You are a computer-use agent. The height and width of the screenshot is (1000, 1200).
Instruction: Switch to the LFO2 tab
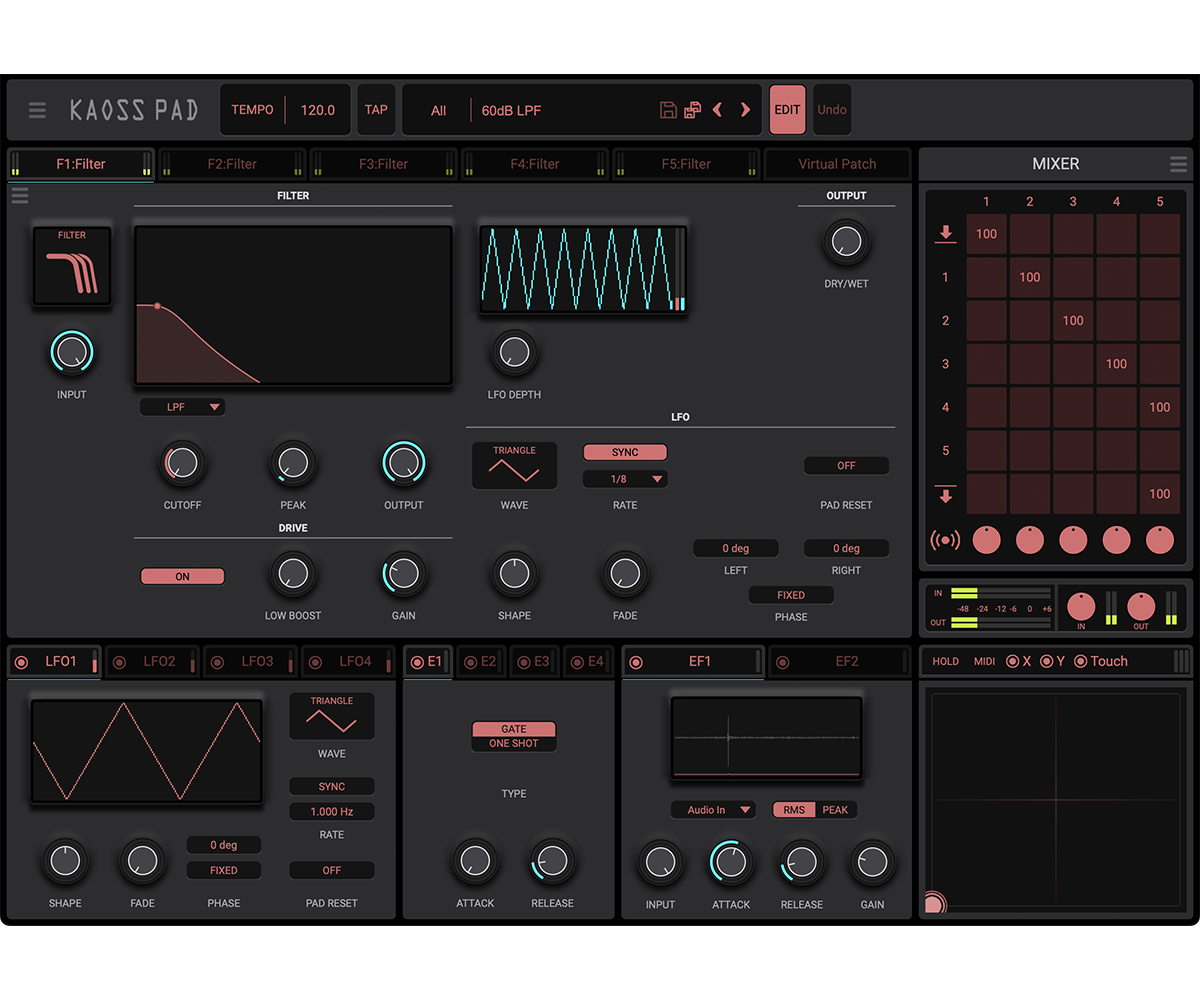click(153, 661)
